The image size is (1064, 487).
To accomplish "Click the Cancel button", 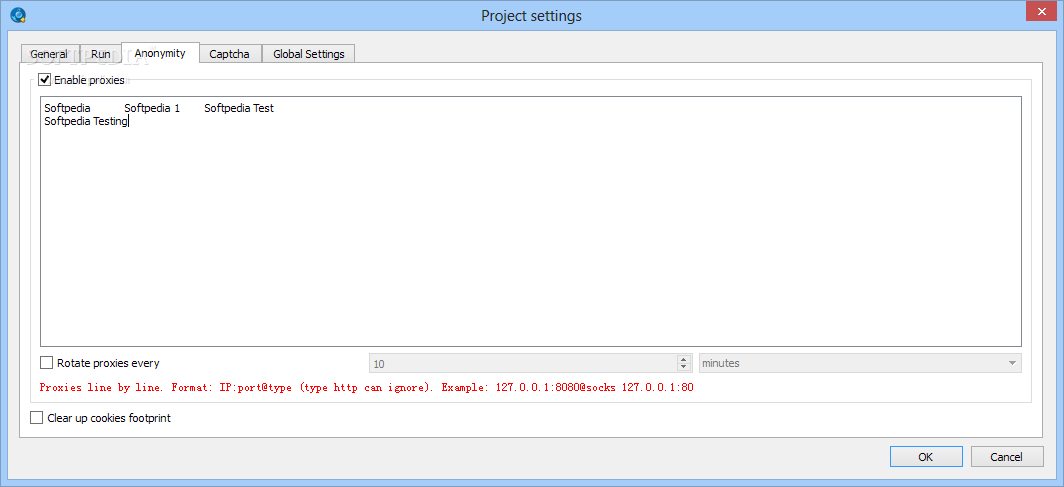I will point(1006,456).
